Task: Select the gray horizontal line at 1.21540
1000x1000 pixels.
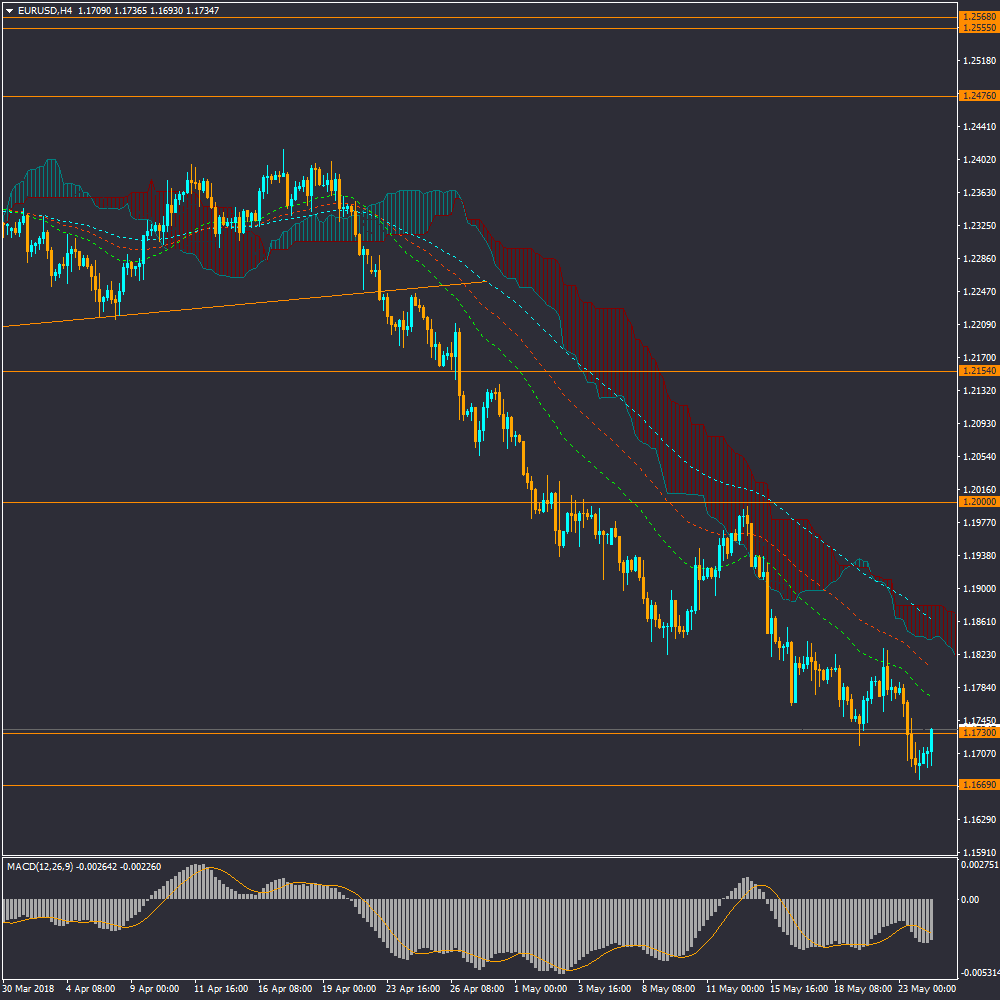Action: pos(300,371)
